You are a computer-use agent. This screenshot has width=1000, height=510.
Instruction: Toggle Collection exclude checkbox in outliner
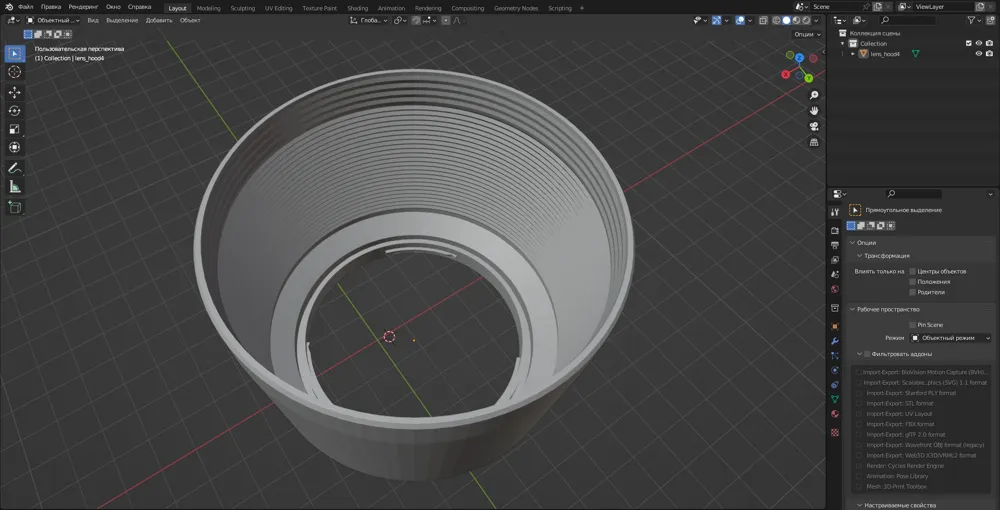[969, 43]
